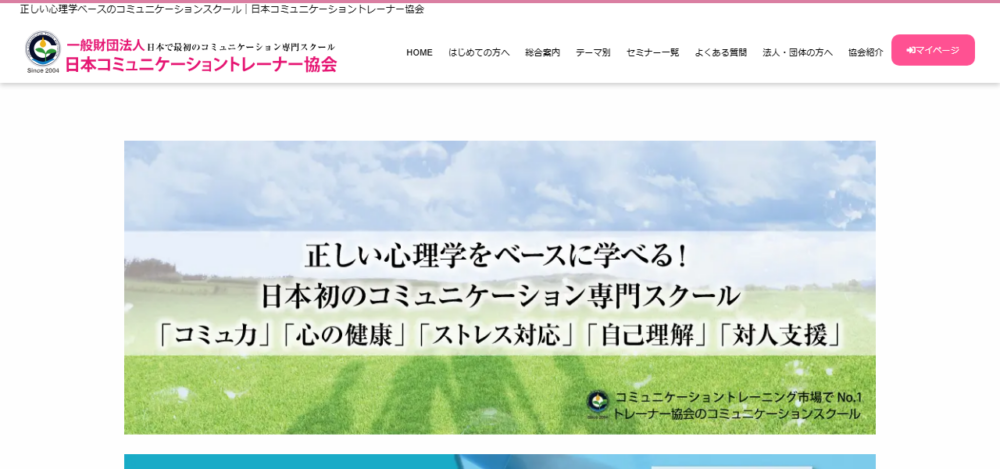Open the テーマ別 menu item

[x=593, y=53]
